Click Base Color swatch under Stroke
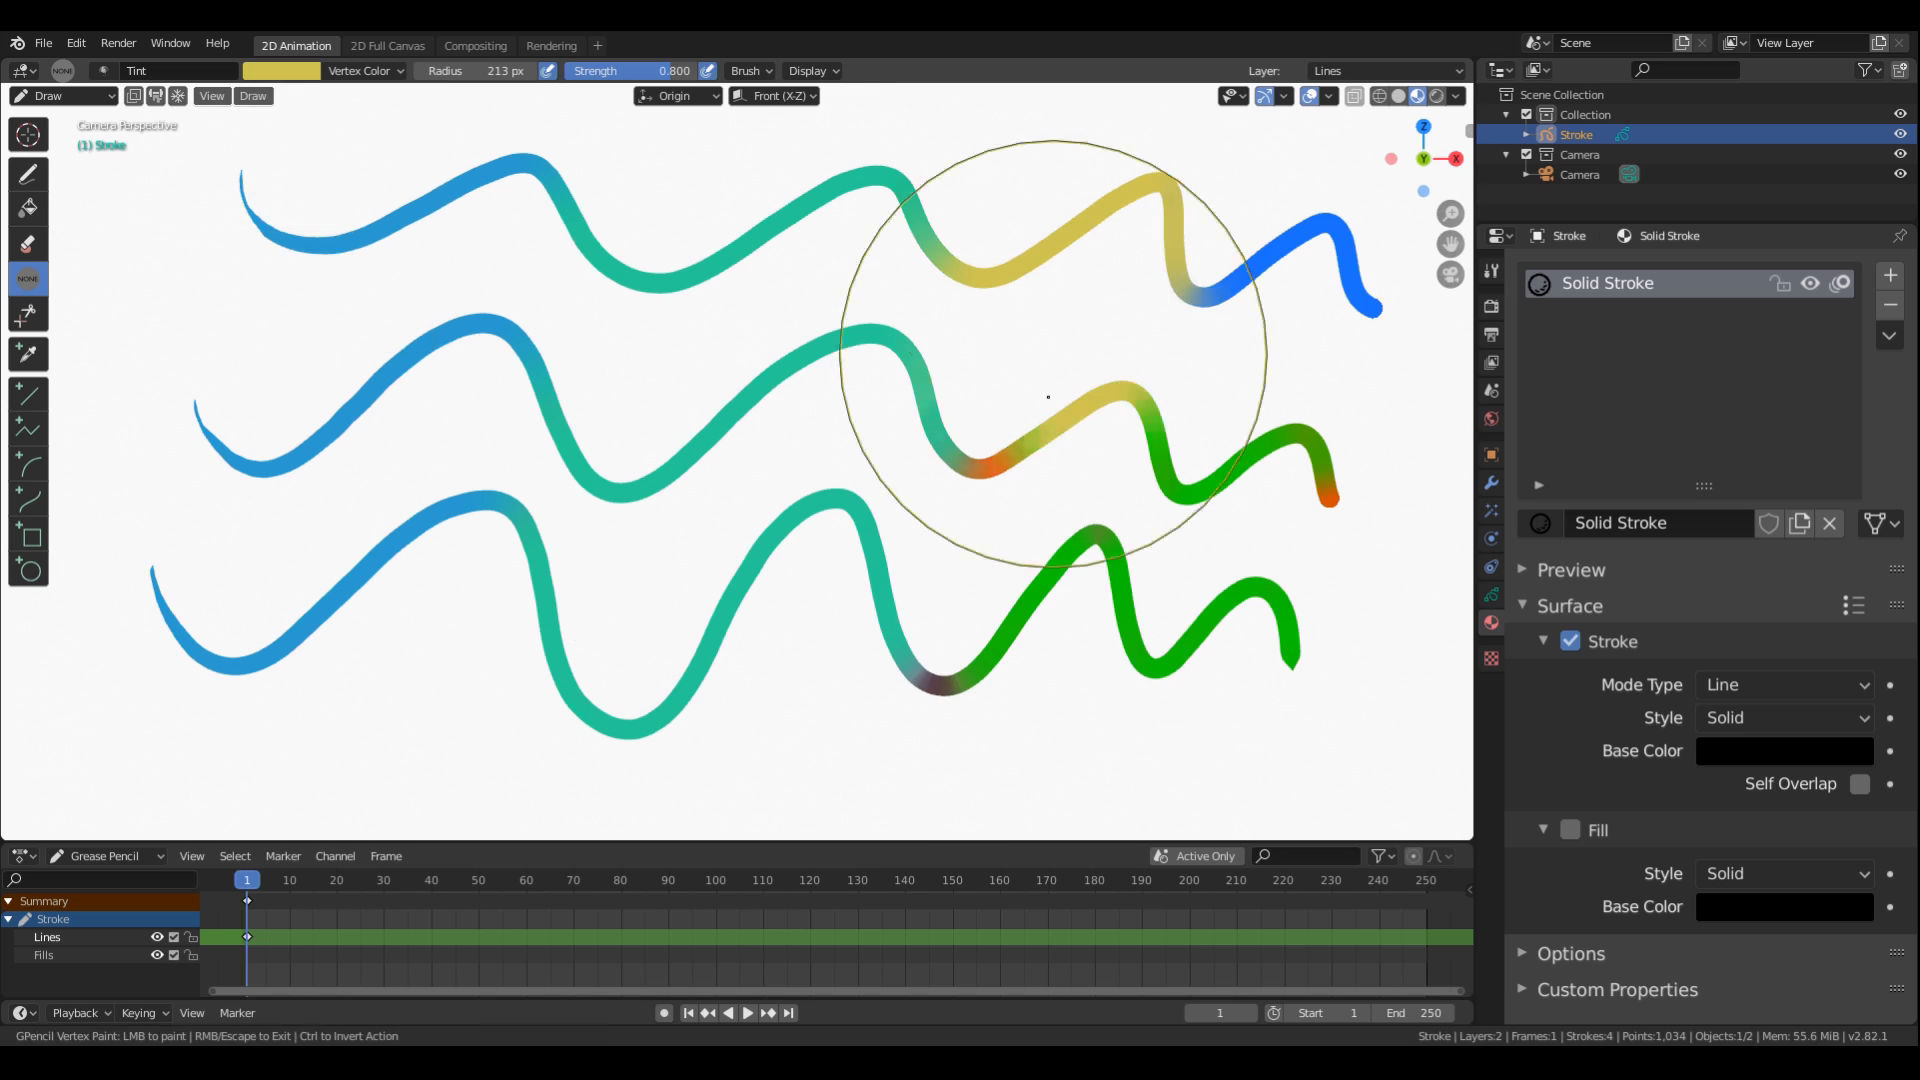This screenshot has width=1920, height=1080. 1785,752
